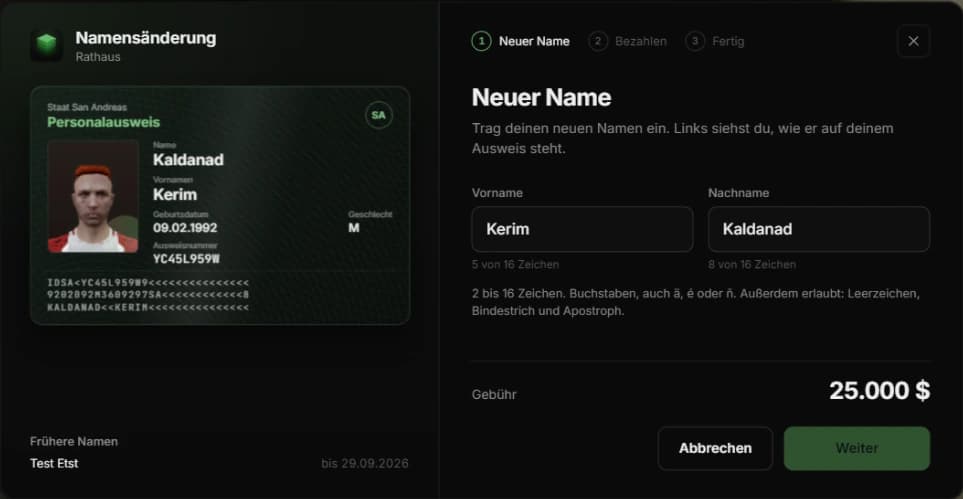This screenshot has width=963, height=499.
Task: Click the name Kaldanad on ID card
Action: 188,160
